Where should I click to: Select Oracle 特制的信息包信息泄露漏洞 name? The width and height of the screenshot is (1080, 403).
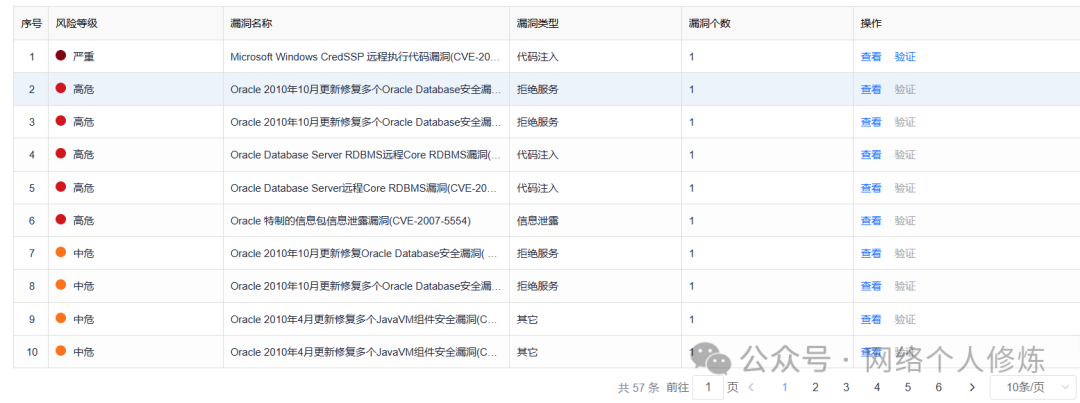(x=351, y=220)
